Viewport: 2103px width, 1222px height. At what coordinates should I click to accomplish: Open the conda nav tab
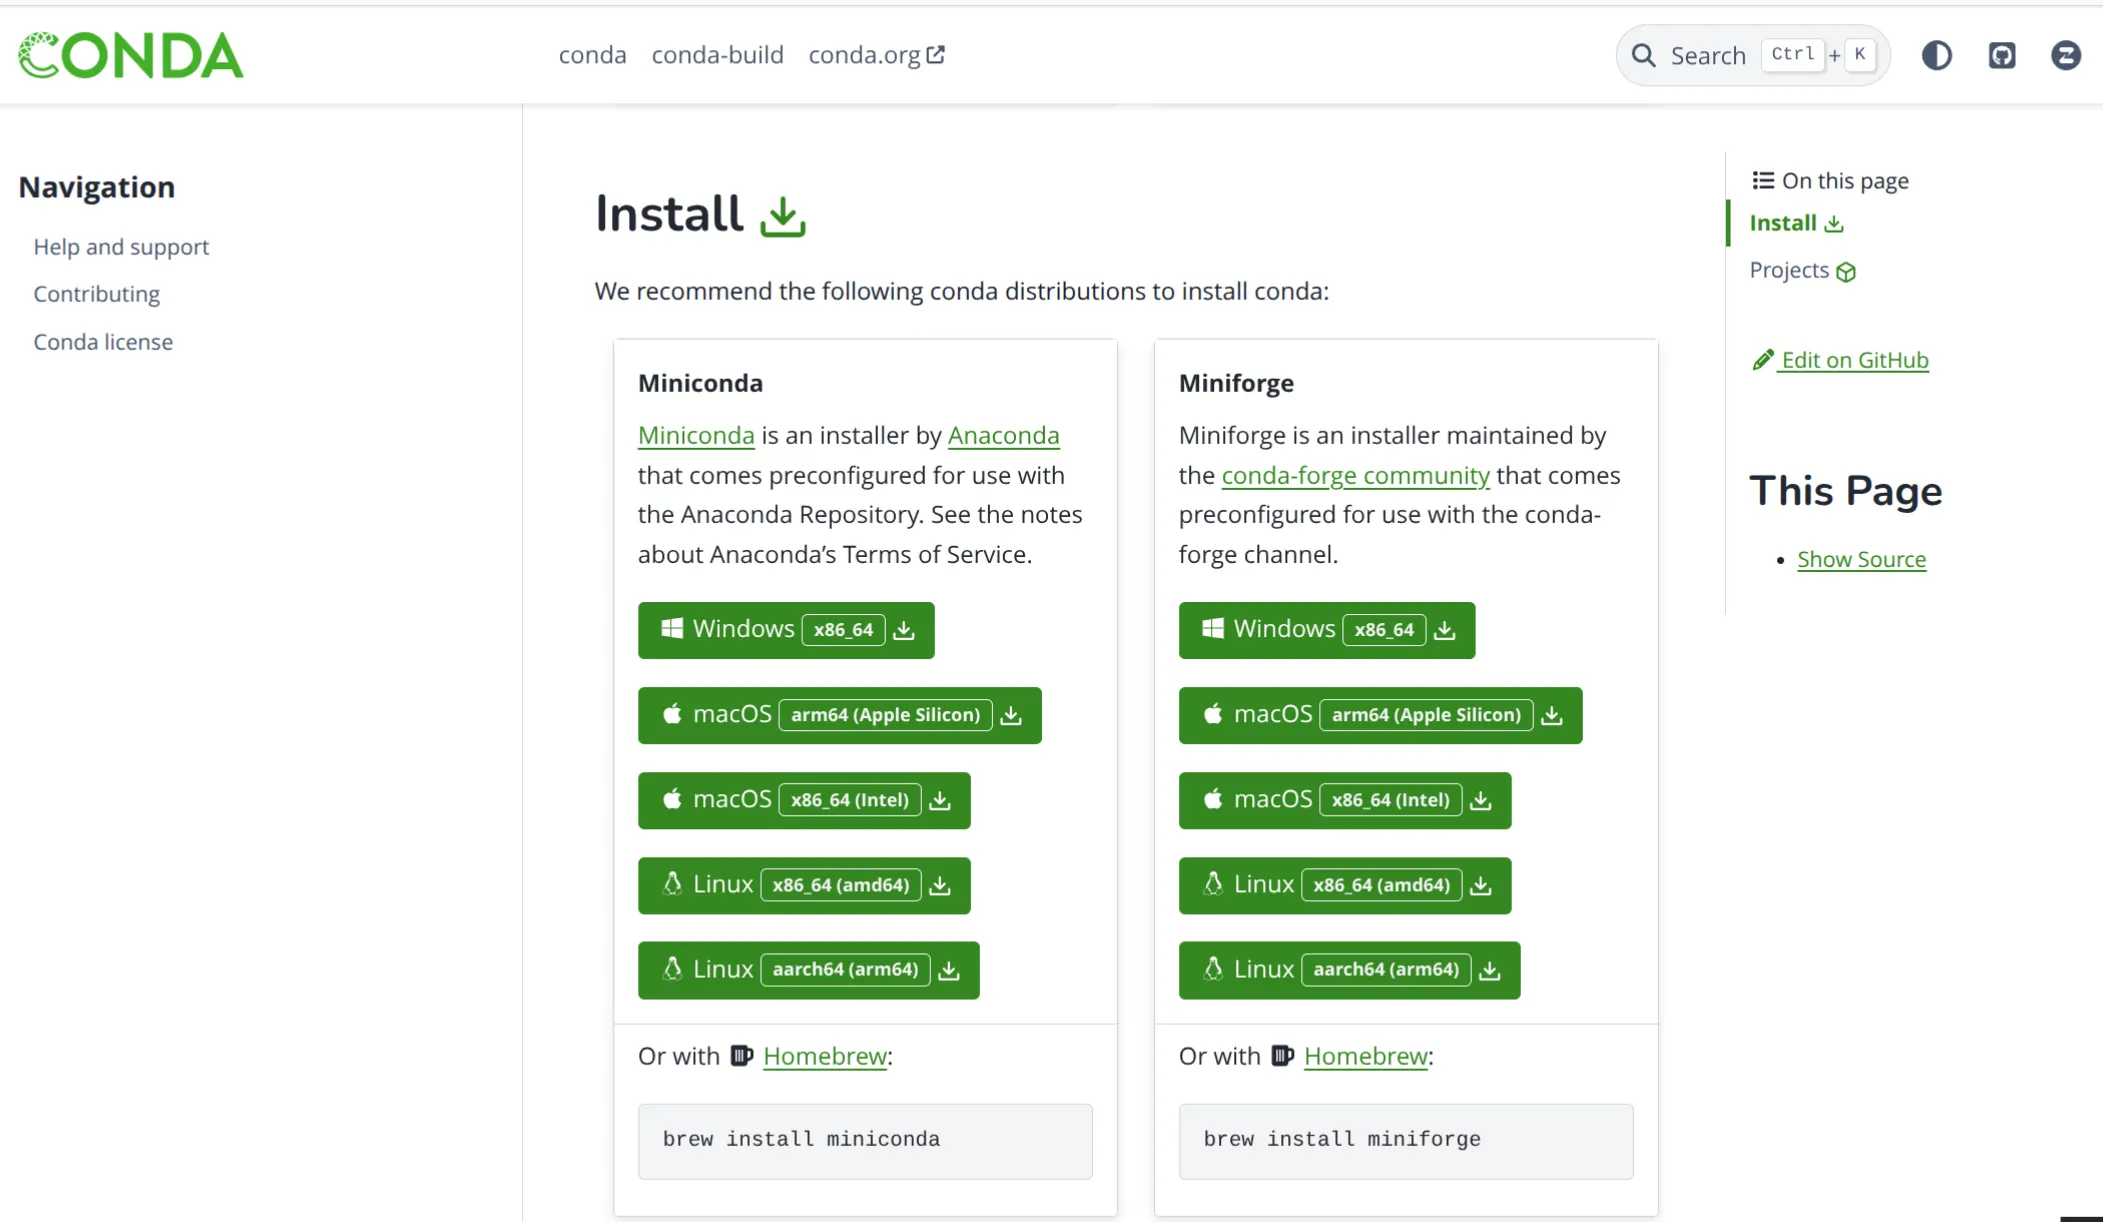point(592,55)
